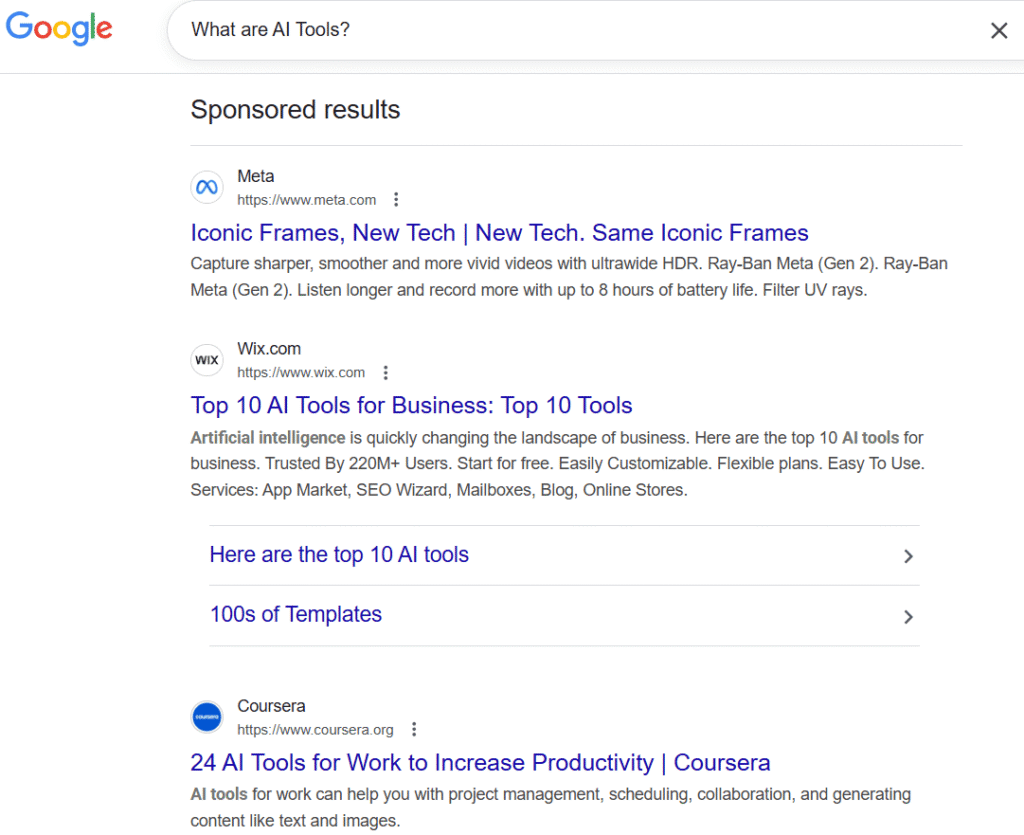Open the 'Iconic Frames, New Tech' ad link

[499, 232]
